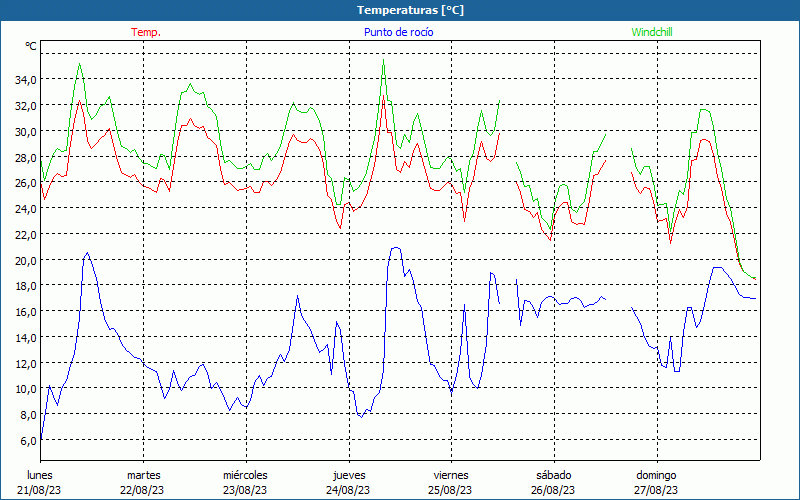Click the 20,0 y-axis value
This screenshot has width=800, height=500.
[27, 260]
